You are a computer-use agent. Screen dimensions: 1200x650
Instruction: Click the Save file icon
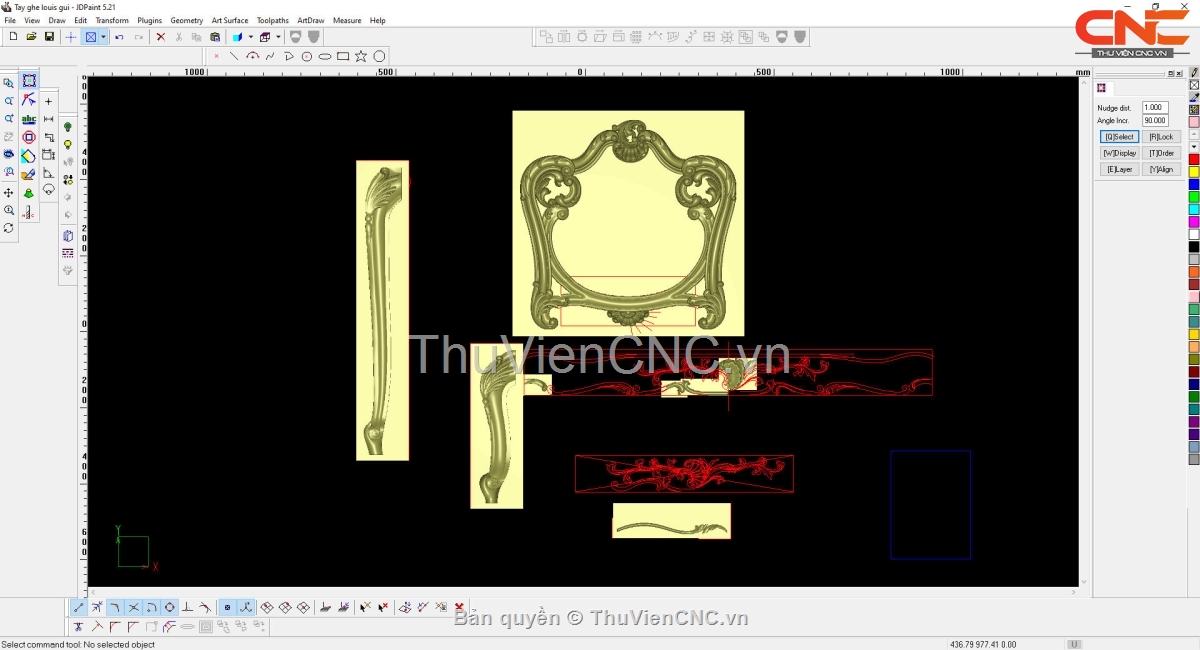click(x=49, y=37)
